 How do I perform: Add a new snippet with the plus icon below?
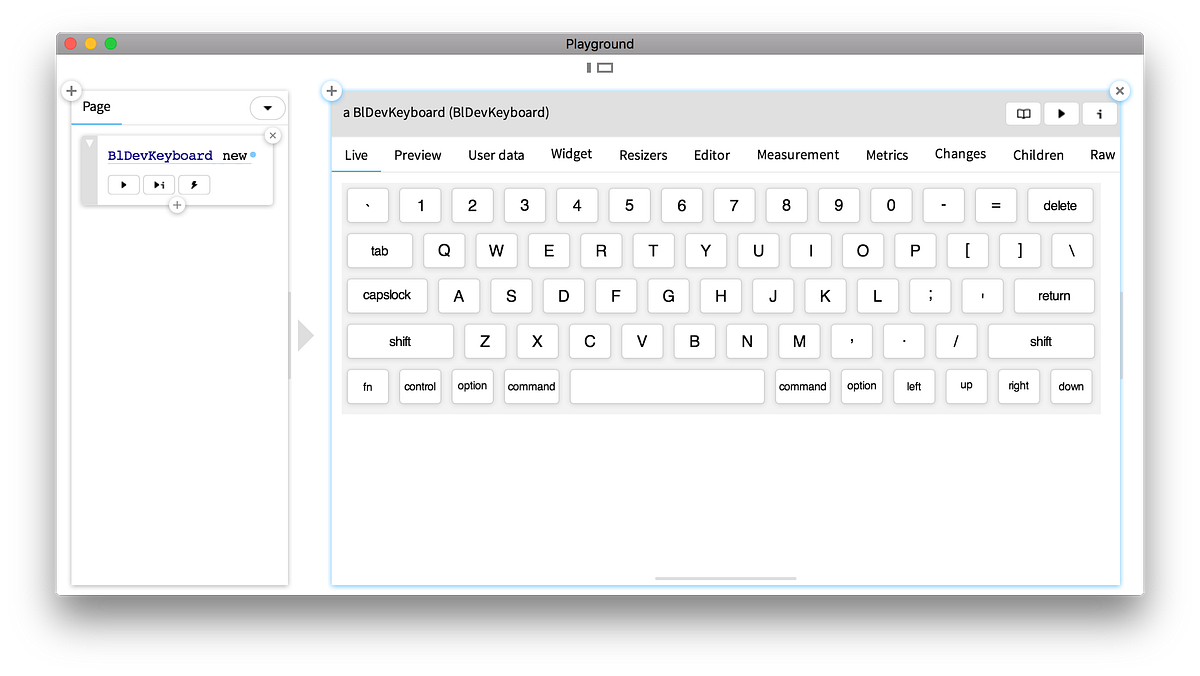[x=177, y=205]
